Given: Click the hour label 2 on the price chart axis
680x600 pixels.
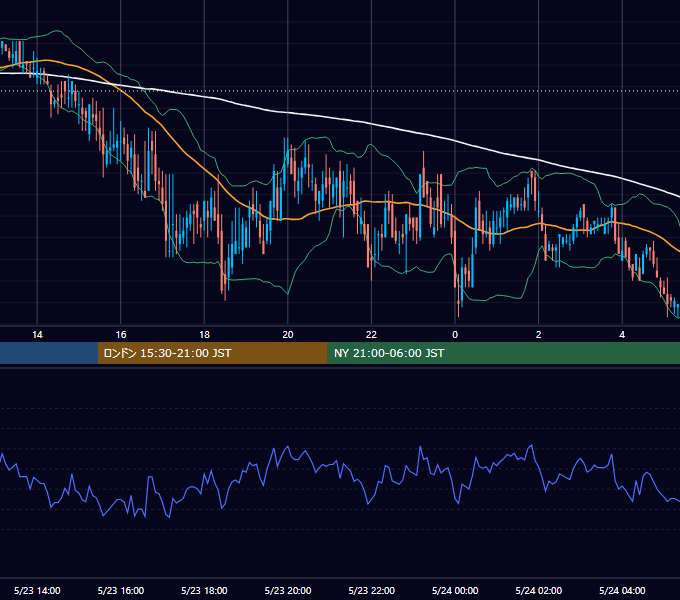Looking at the screenshot, I should 539,335.
